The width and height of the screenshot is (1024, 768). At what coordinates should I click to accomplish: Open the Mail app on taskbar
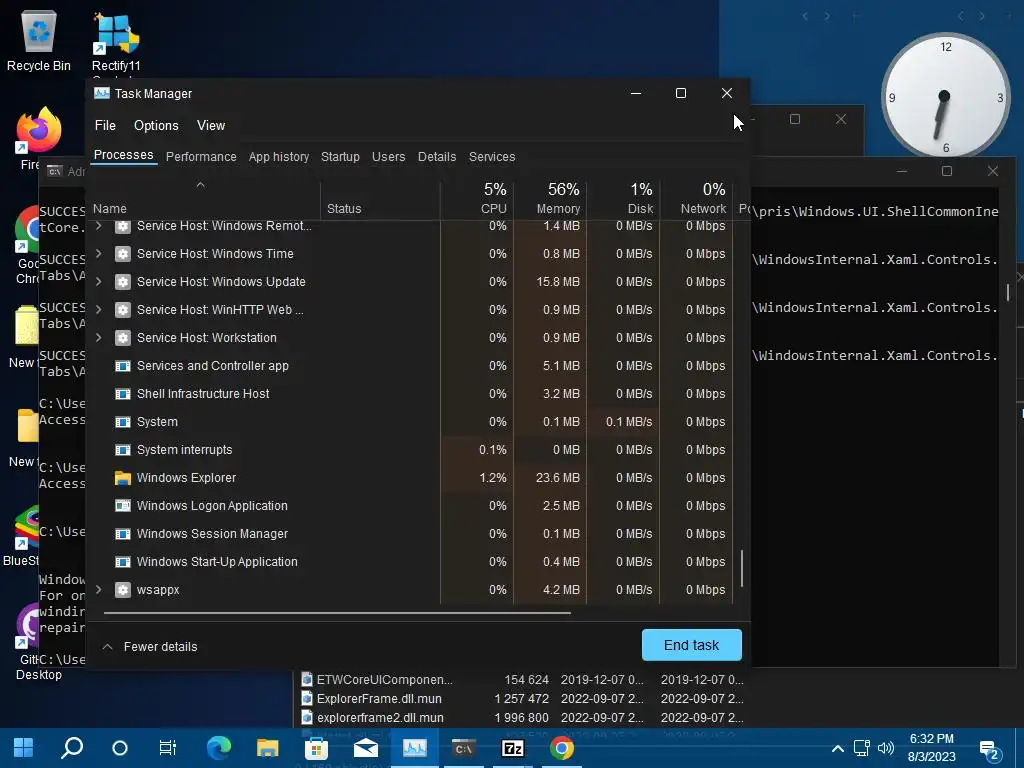[366, 748]
